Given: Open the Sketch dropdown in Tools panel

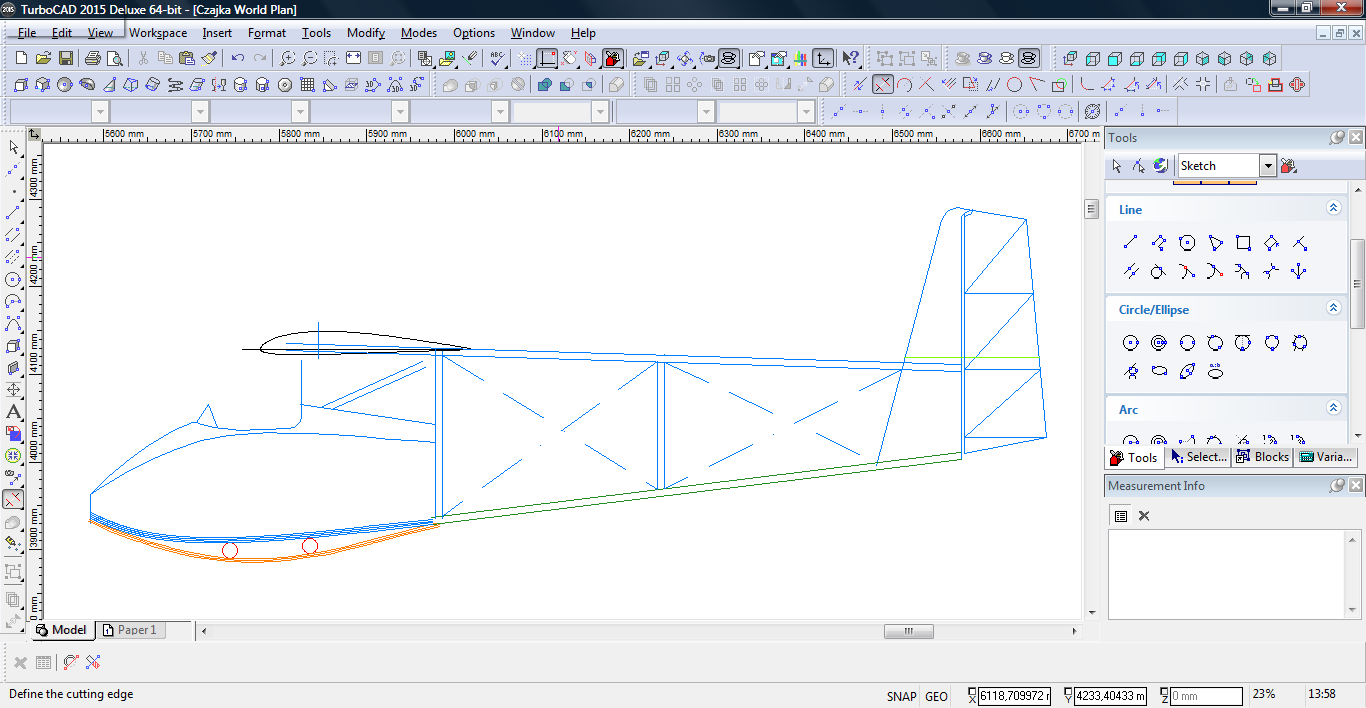Looking at the screenshot, I should pyautogui.click(x=1268, y=166).
